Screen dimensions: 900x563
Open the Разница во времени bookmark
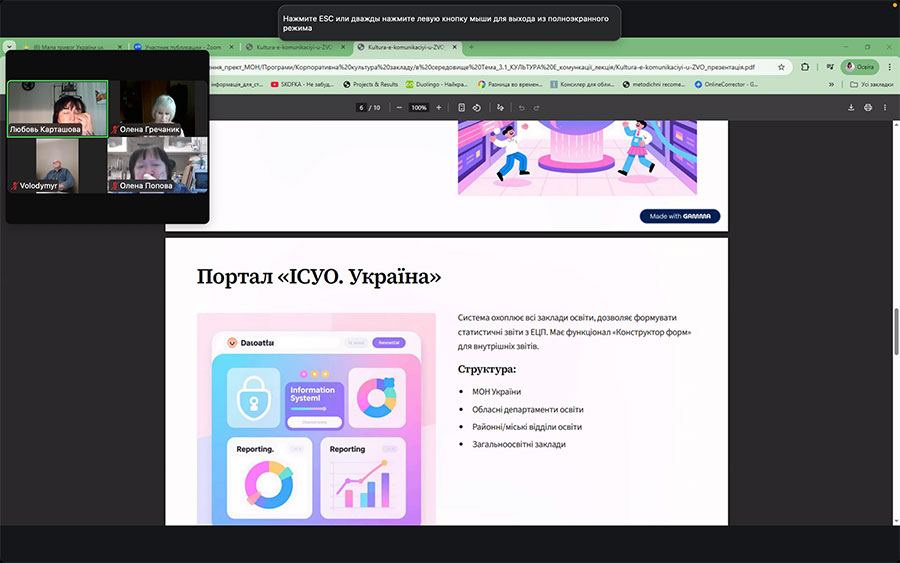(x=510, y=84)
